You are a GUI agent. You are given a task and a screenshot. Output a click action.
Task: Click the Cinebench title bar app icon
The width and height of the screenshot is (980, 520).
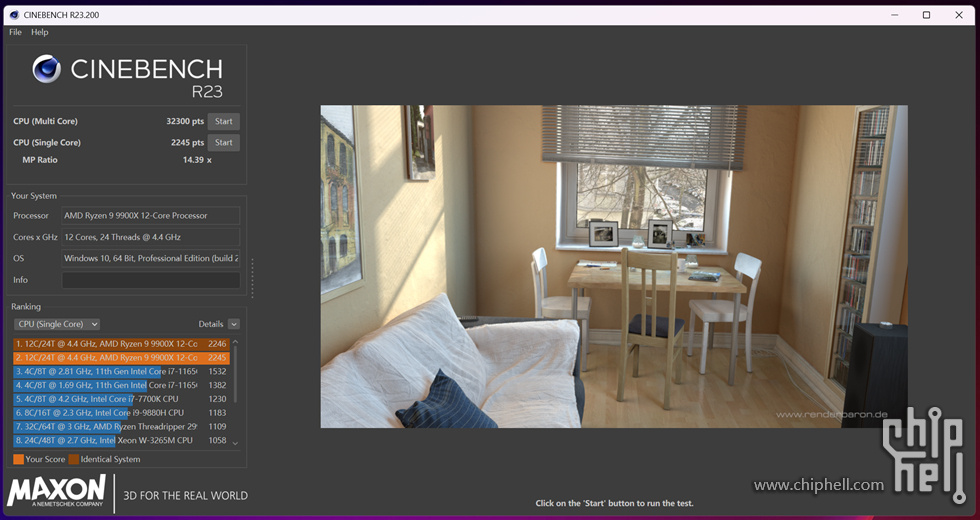13,15
